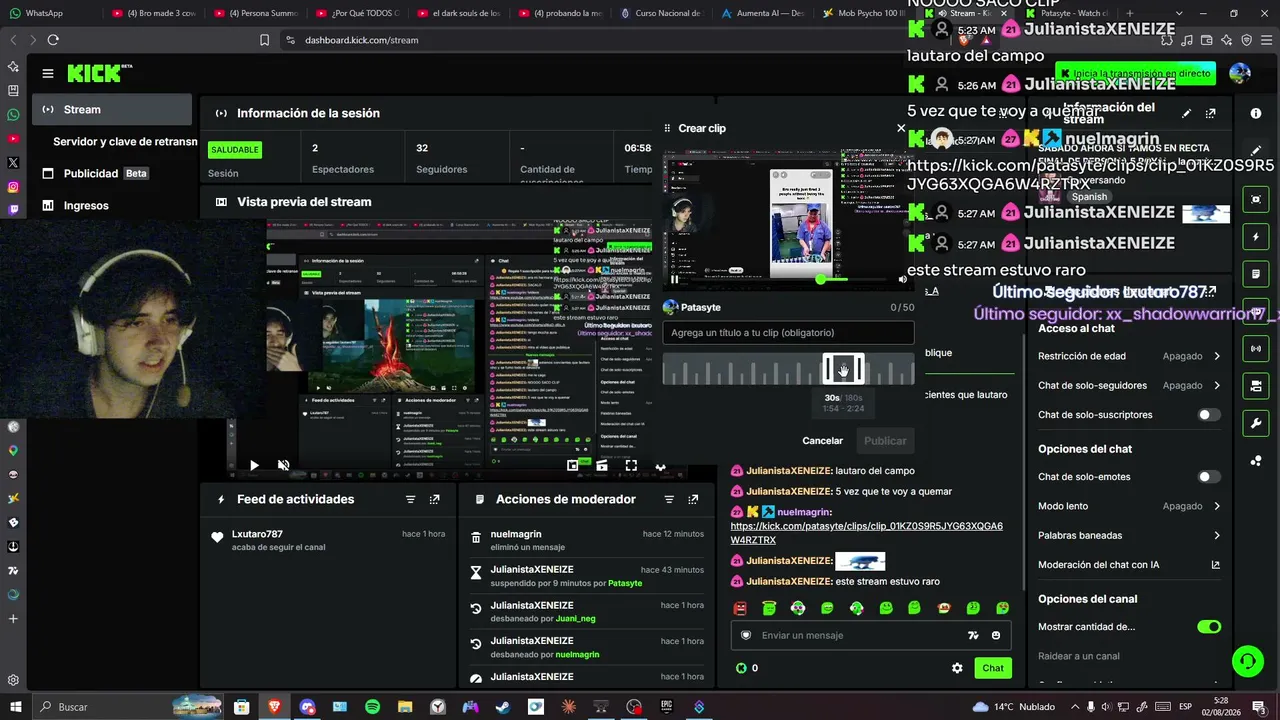
Task: Open the Kick hamburger menu
Action: coord(47,73)
